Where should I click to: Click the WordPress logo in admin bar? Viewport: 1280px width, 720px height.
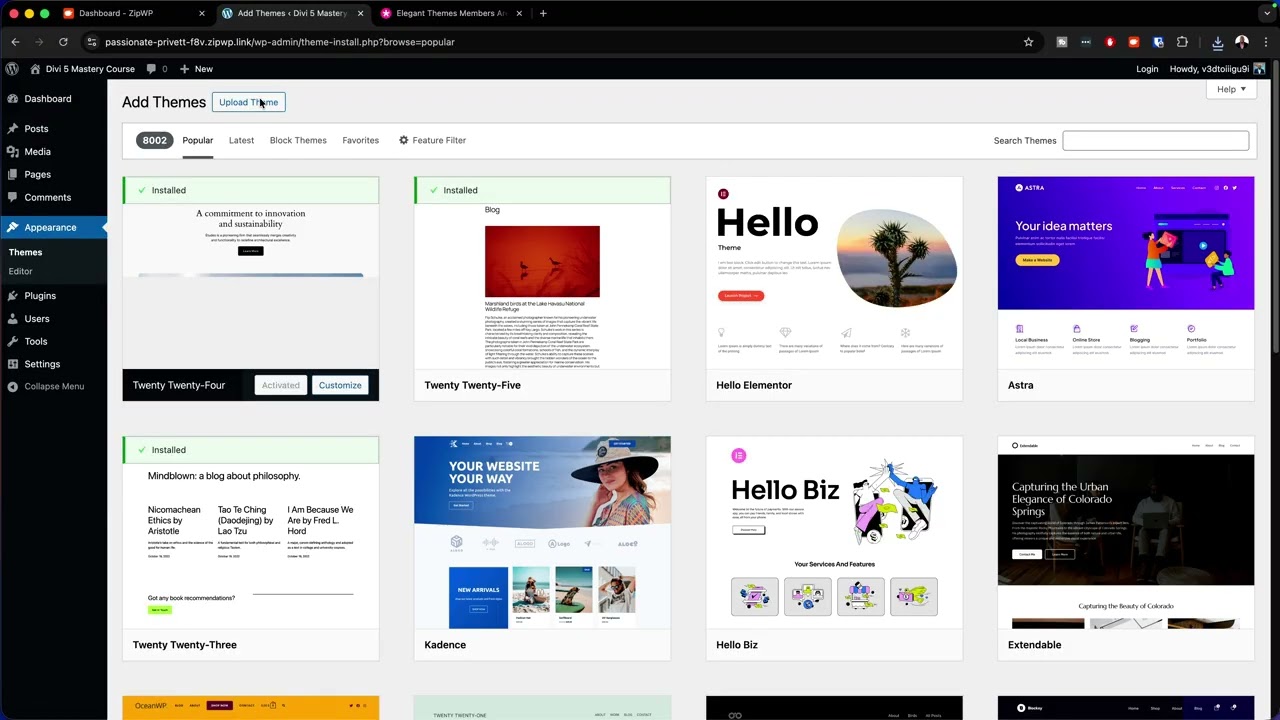click(12, 69)
